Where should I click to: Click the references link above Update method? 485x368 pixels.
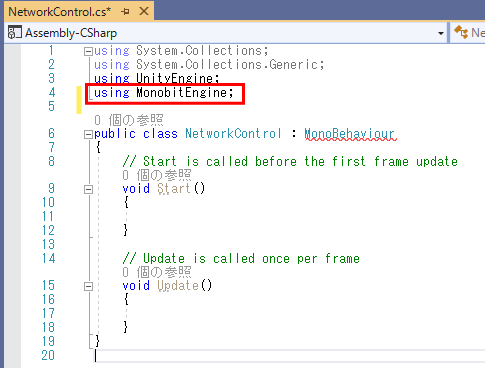click(157, 272)
